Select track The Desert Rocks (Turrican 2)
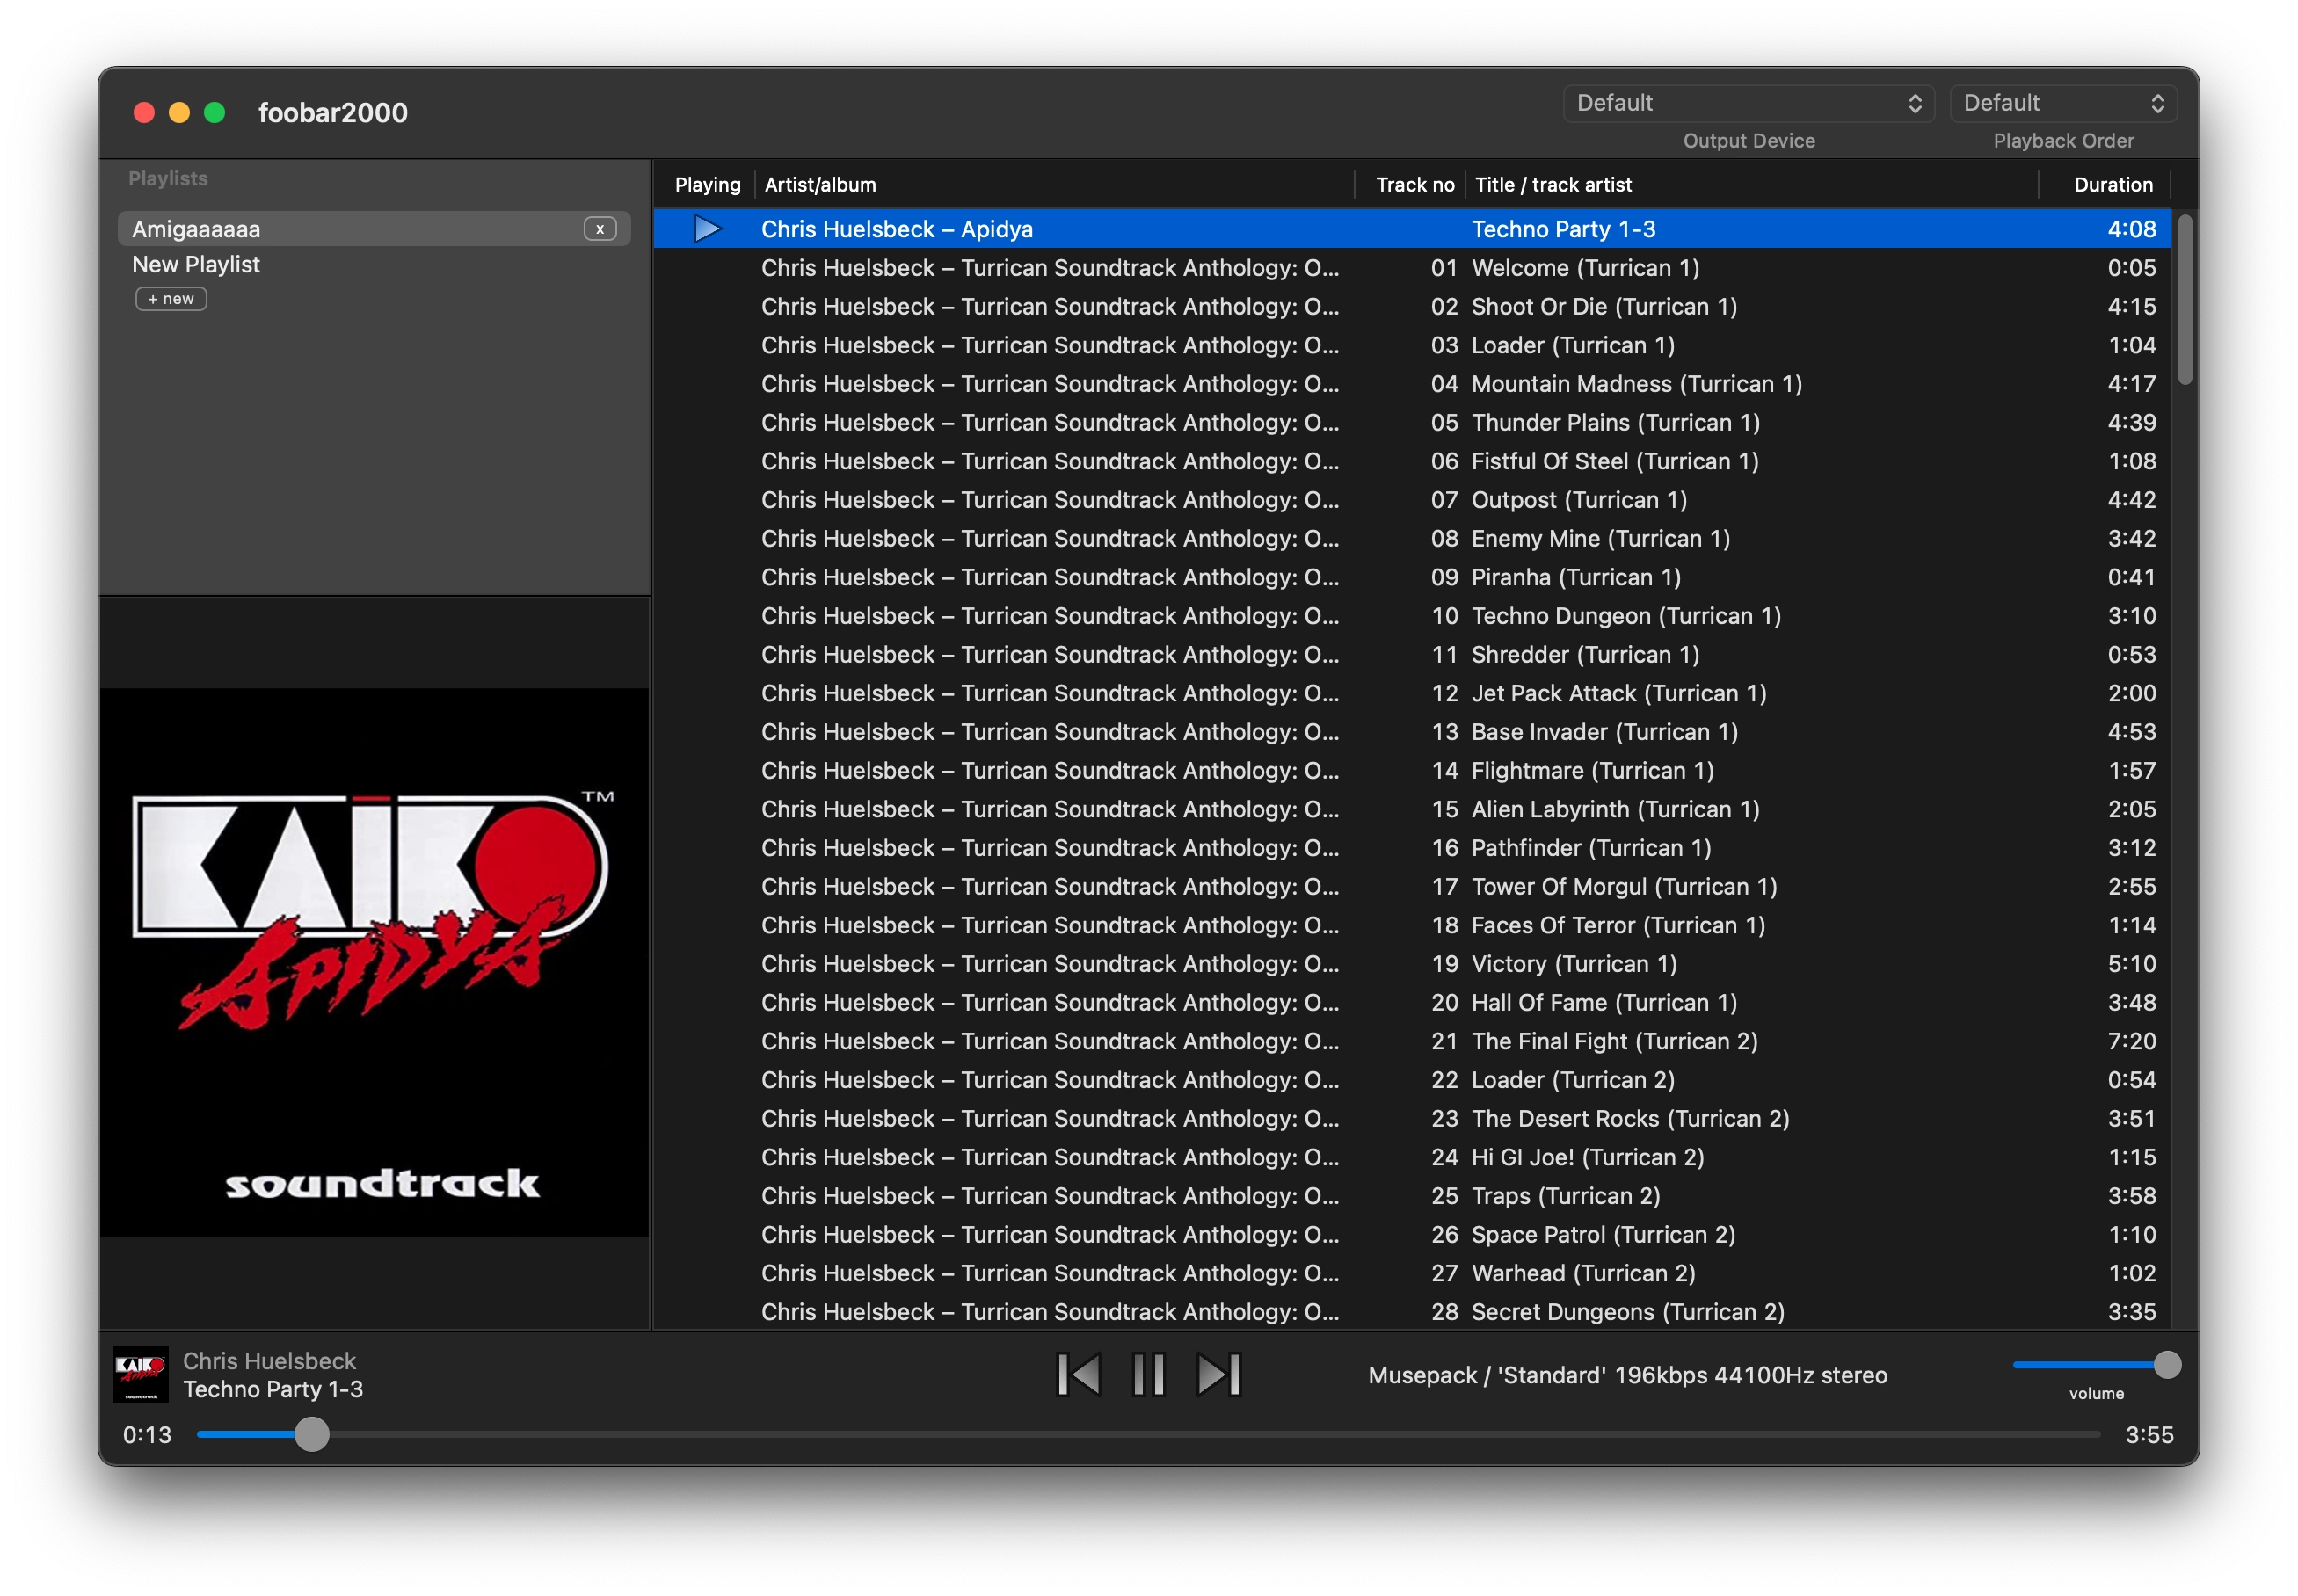 pyautogui.click(x=1412, y=1119)
